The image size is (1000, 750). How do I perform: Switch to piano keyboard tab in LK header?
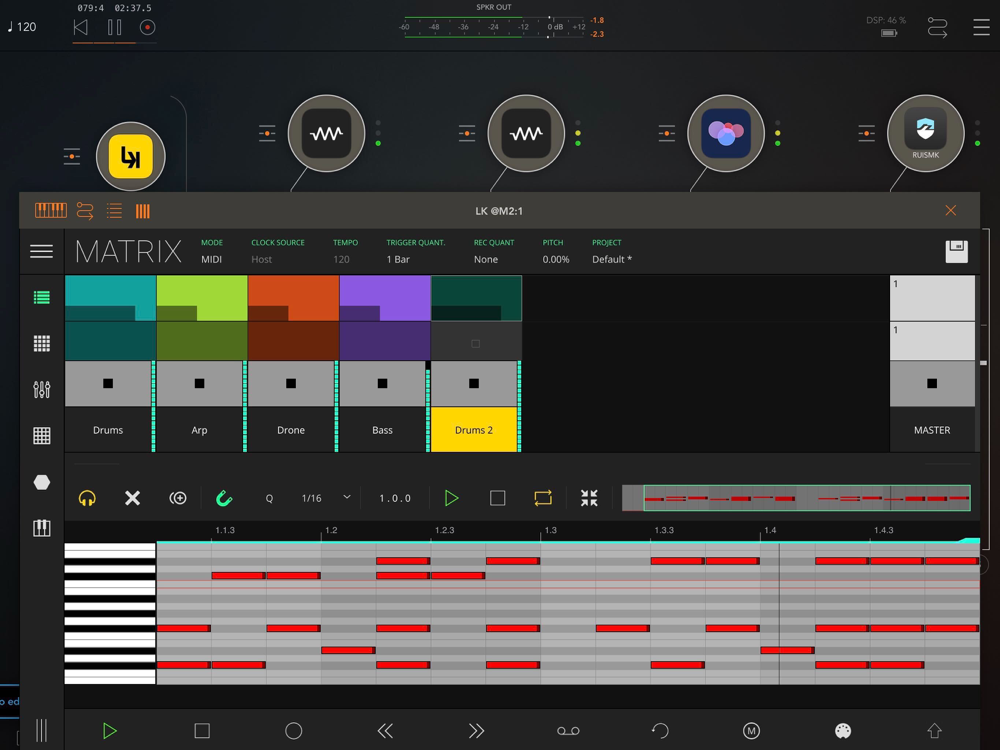point(50,211)
